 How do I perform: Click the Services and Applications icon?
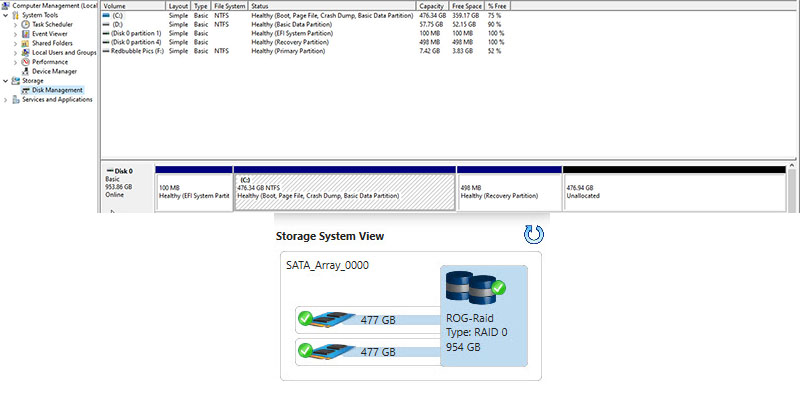(x=16, y=100)
